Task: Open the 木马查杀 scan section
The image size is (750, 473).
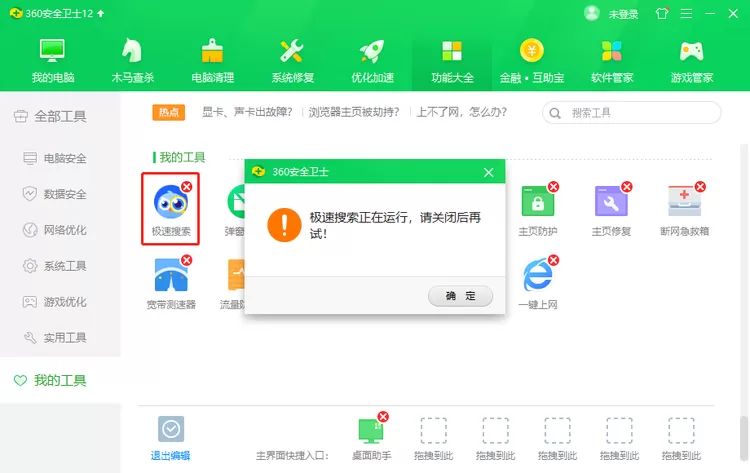Action: pyautogui.click(x=132, y=61)
